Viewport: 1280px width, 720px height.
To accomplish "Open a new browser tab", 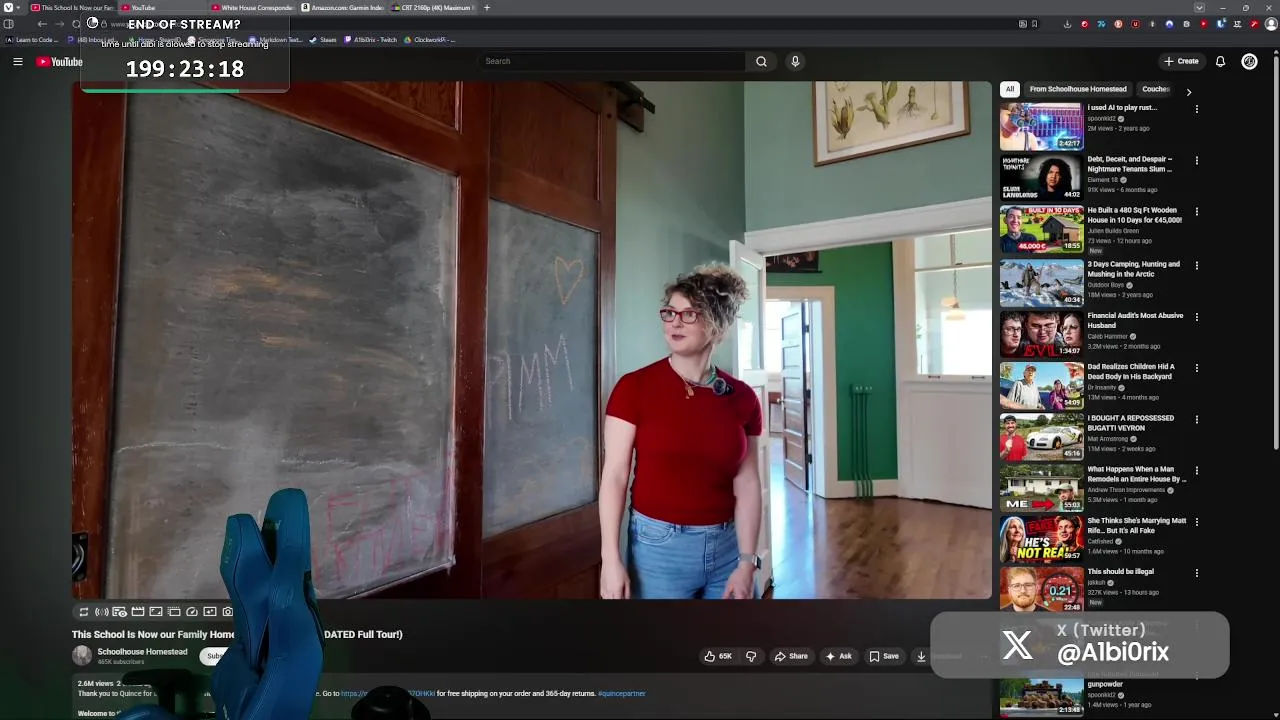I will (x=487, y=7).
